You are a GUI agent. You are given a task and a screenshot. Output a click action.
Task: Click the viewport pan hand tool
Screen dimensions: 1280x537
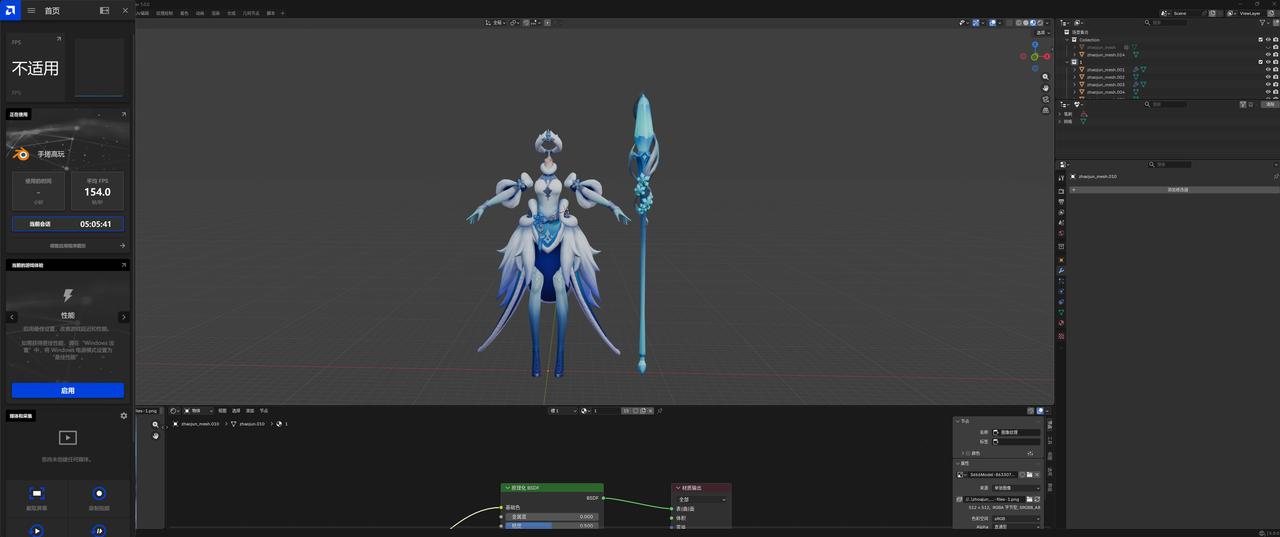tap(1045, 88)
